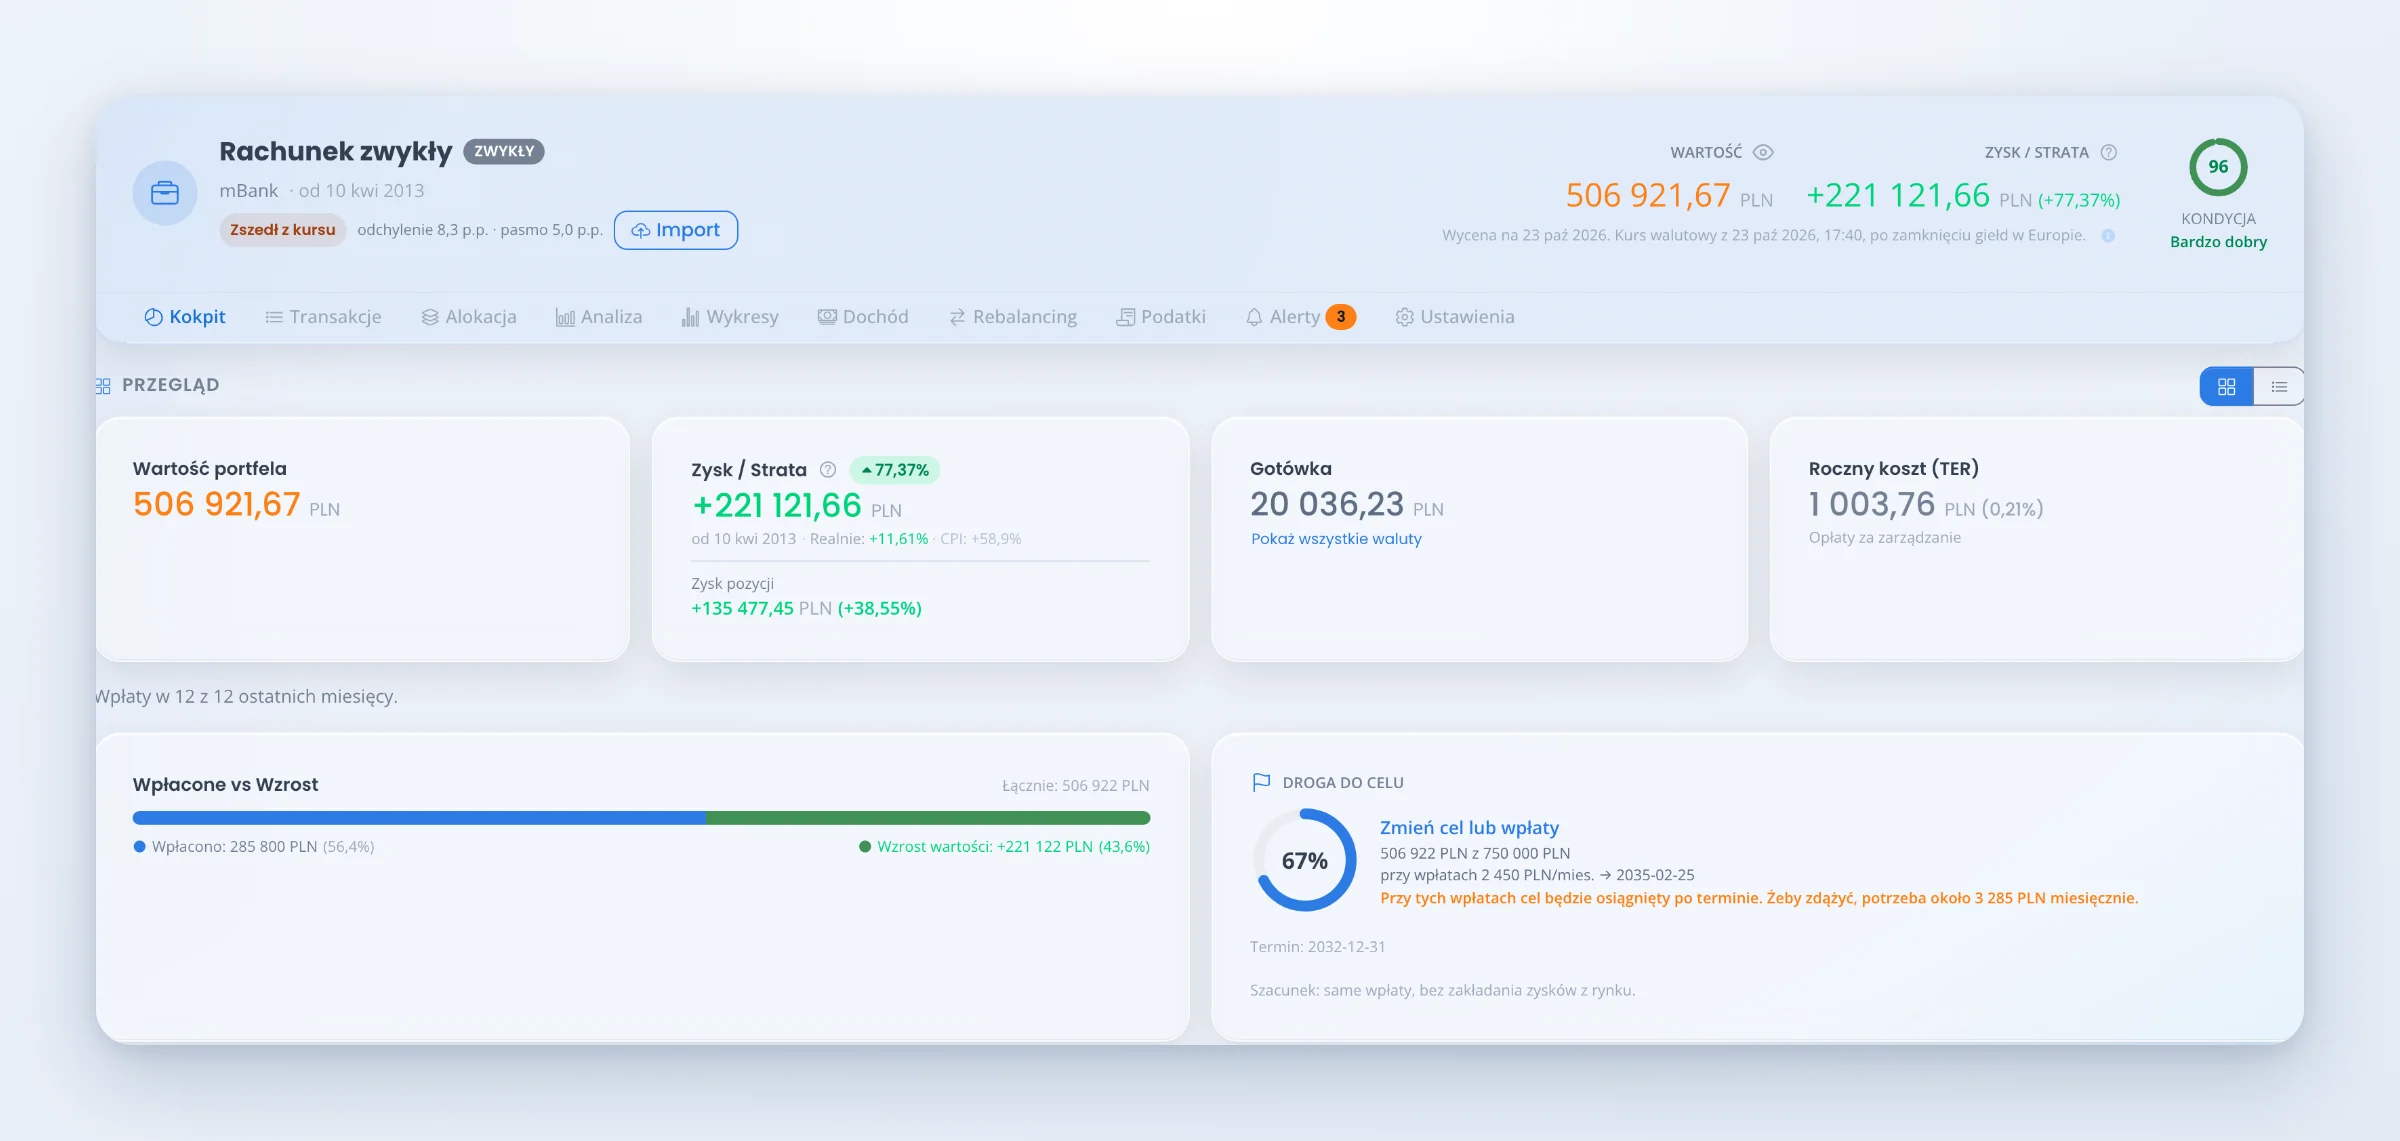The image size is (2400, 1141).
Task: Click the 506 921,67 value in Wartość portfela card
Action: click(x=217, y=504)
